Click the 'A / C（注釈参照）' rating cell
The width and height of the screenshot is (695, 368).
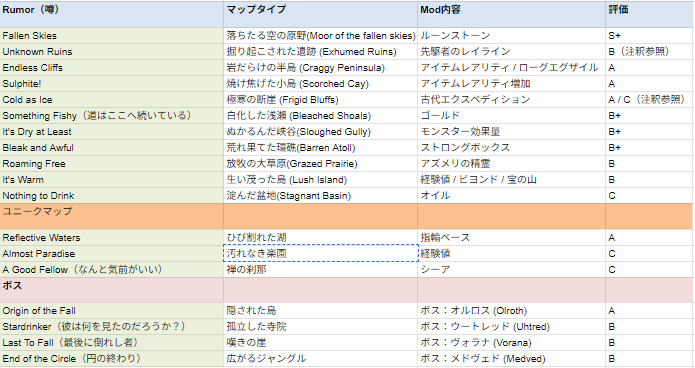[650, 99]
